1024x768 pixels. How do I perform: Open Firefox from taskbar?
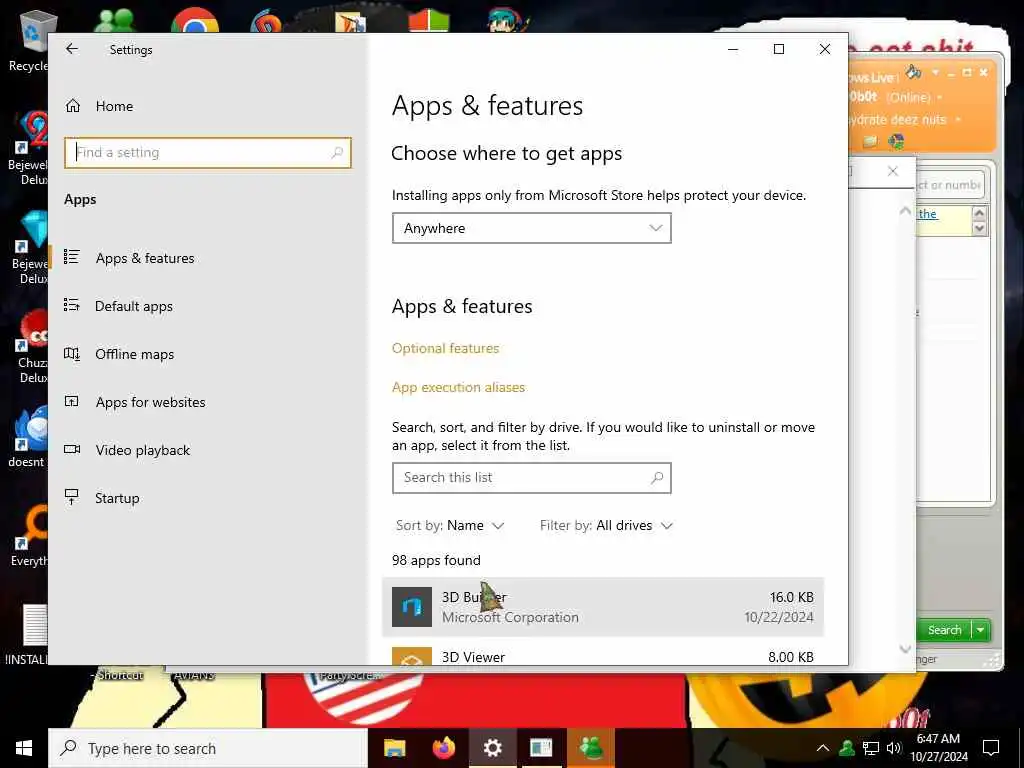[x=443, y=748]
